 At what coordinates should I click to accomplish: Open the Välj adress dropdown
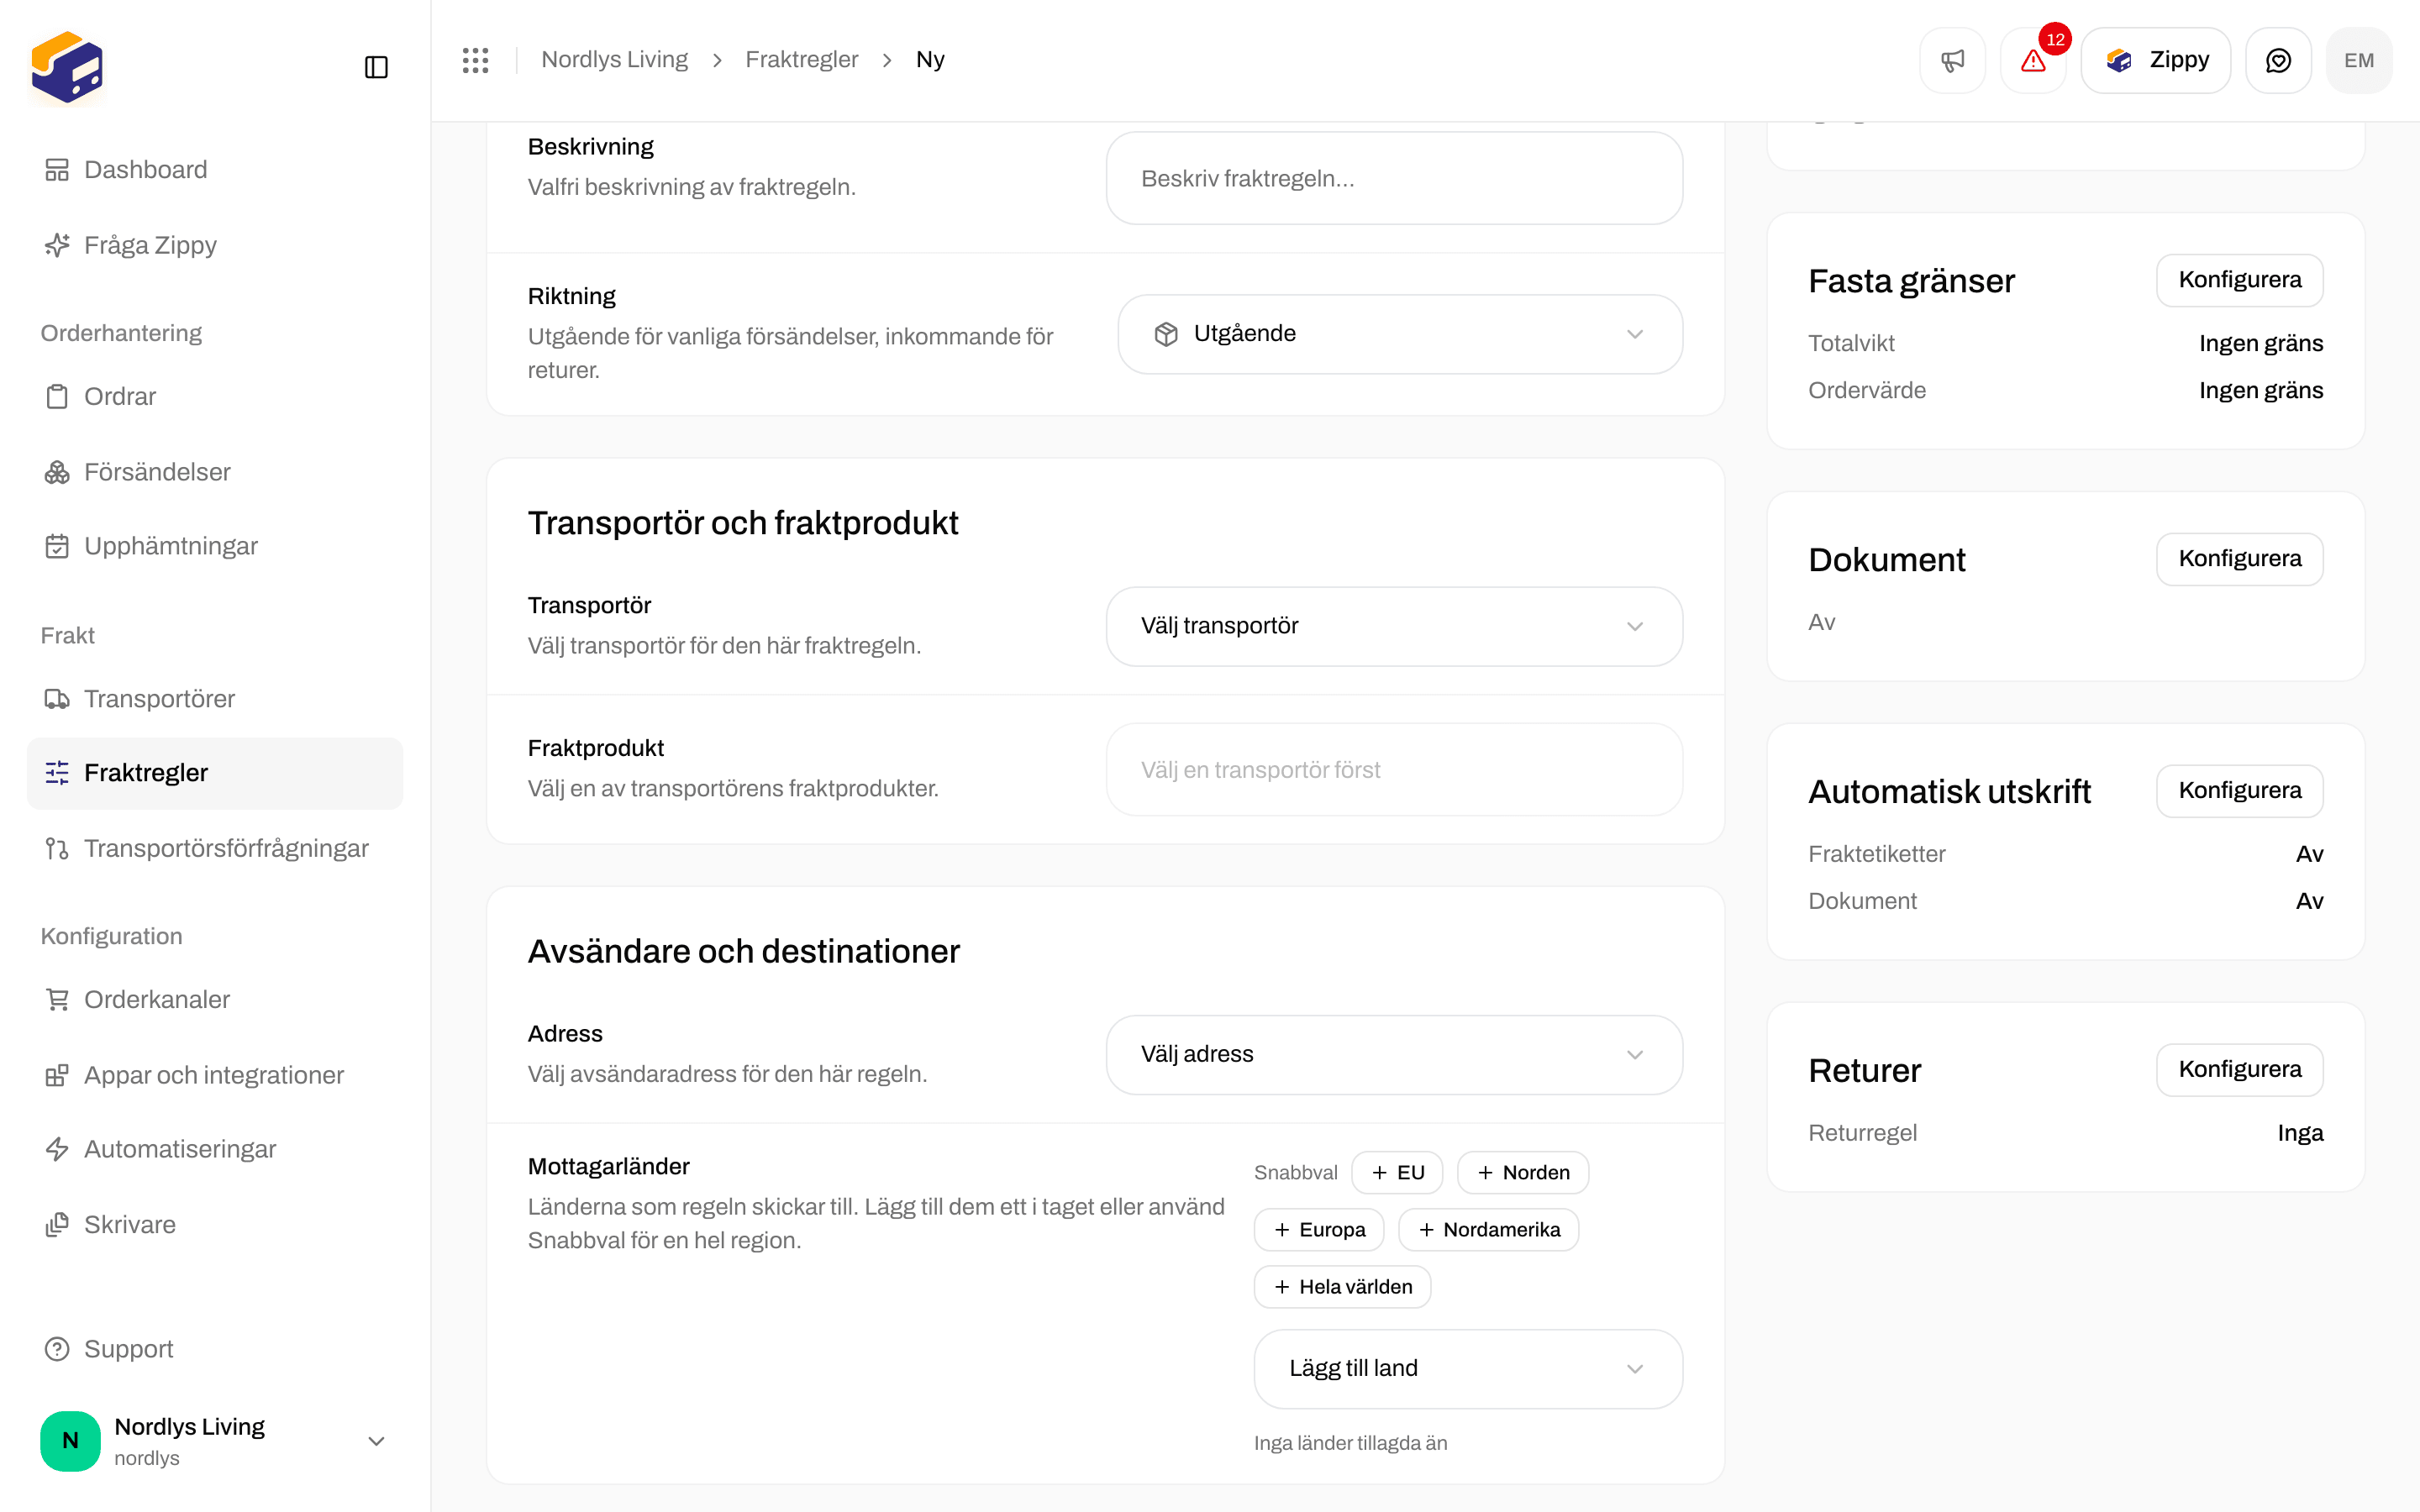(1394, 1055)
